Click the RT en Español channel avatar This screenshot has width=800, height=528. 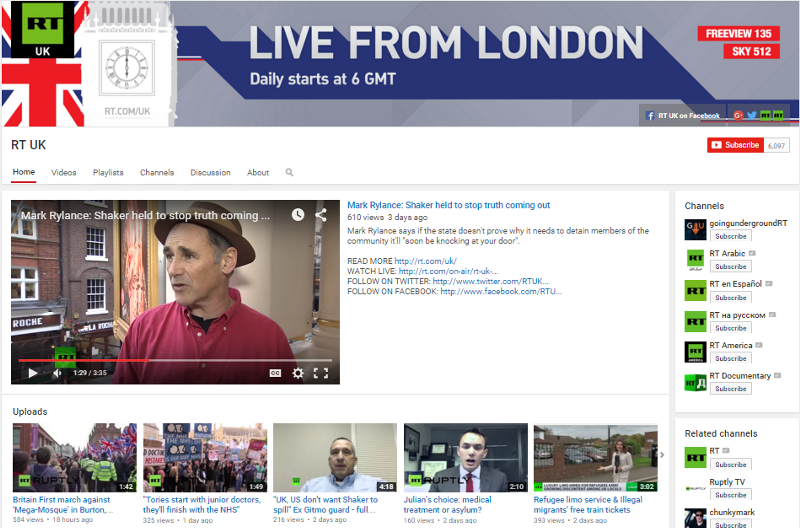pyautogui.click(x=695, y=291)
